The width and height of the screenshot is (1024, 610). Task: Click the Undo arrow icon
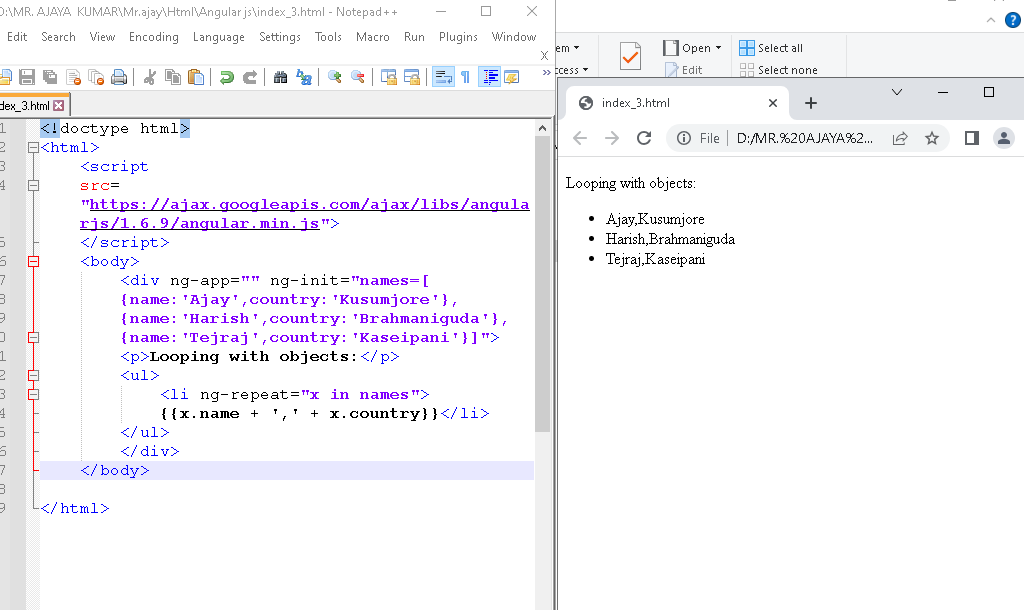pos(227,77)
